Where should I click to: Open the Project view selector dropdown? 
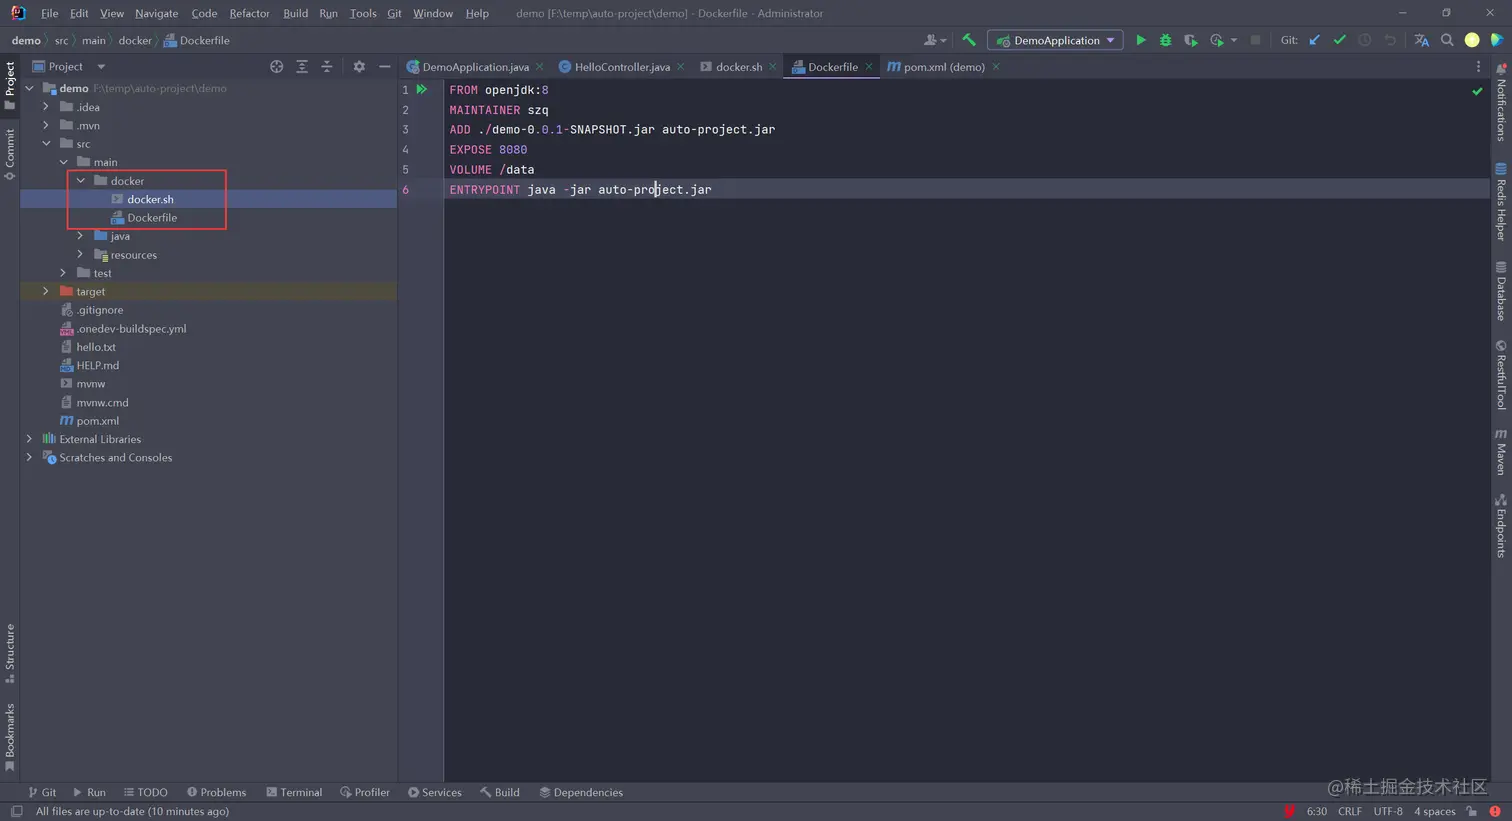click(68, 66)
